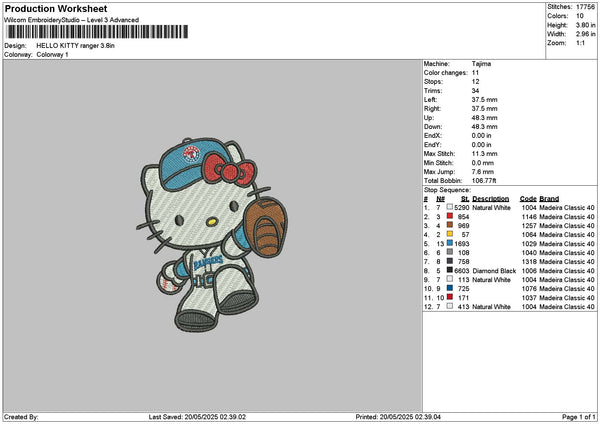Image resolution: width=600 pixels, height=424 pixels.
Task: Click the stitch count '1693' in row 5
Action: (462, 244)
